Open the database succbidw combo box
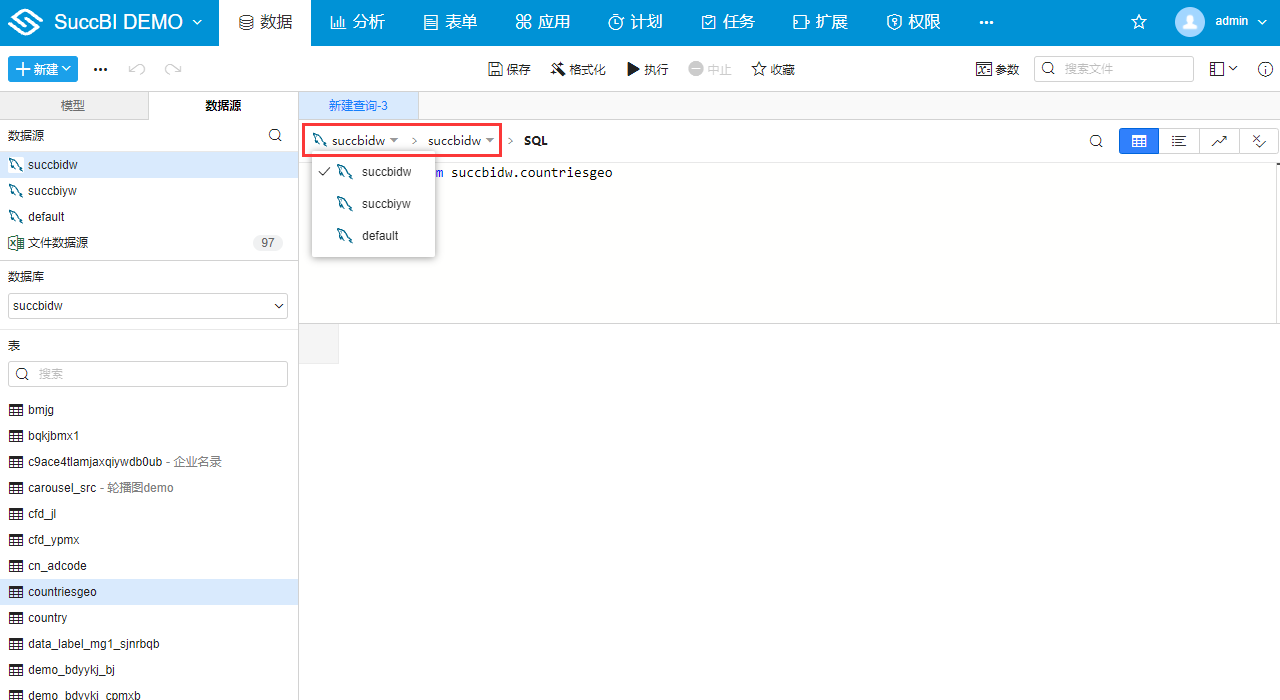Screen dimensions: 1280x700 point(148,306)
